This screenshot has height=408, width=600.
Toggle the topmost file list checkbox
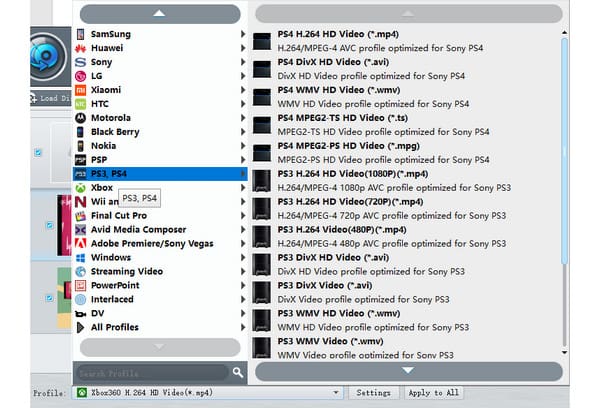(x=38, y=153)
